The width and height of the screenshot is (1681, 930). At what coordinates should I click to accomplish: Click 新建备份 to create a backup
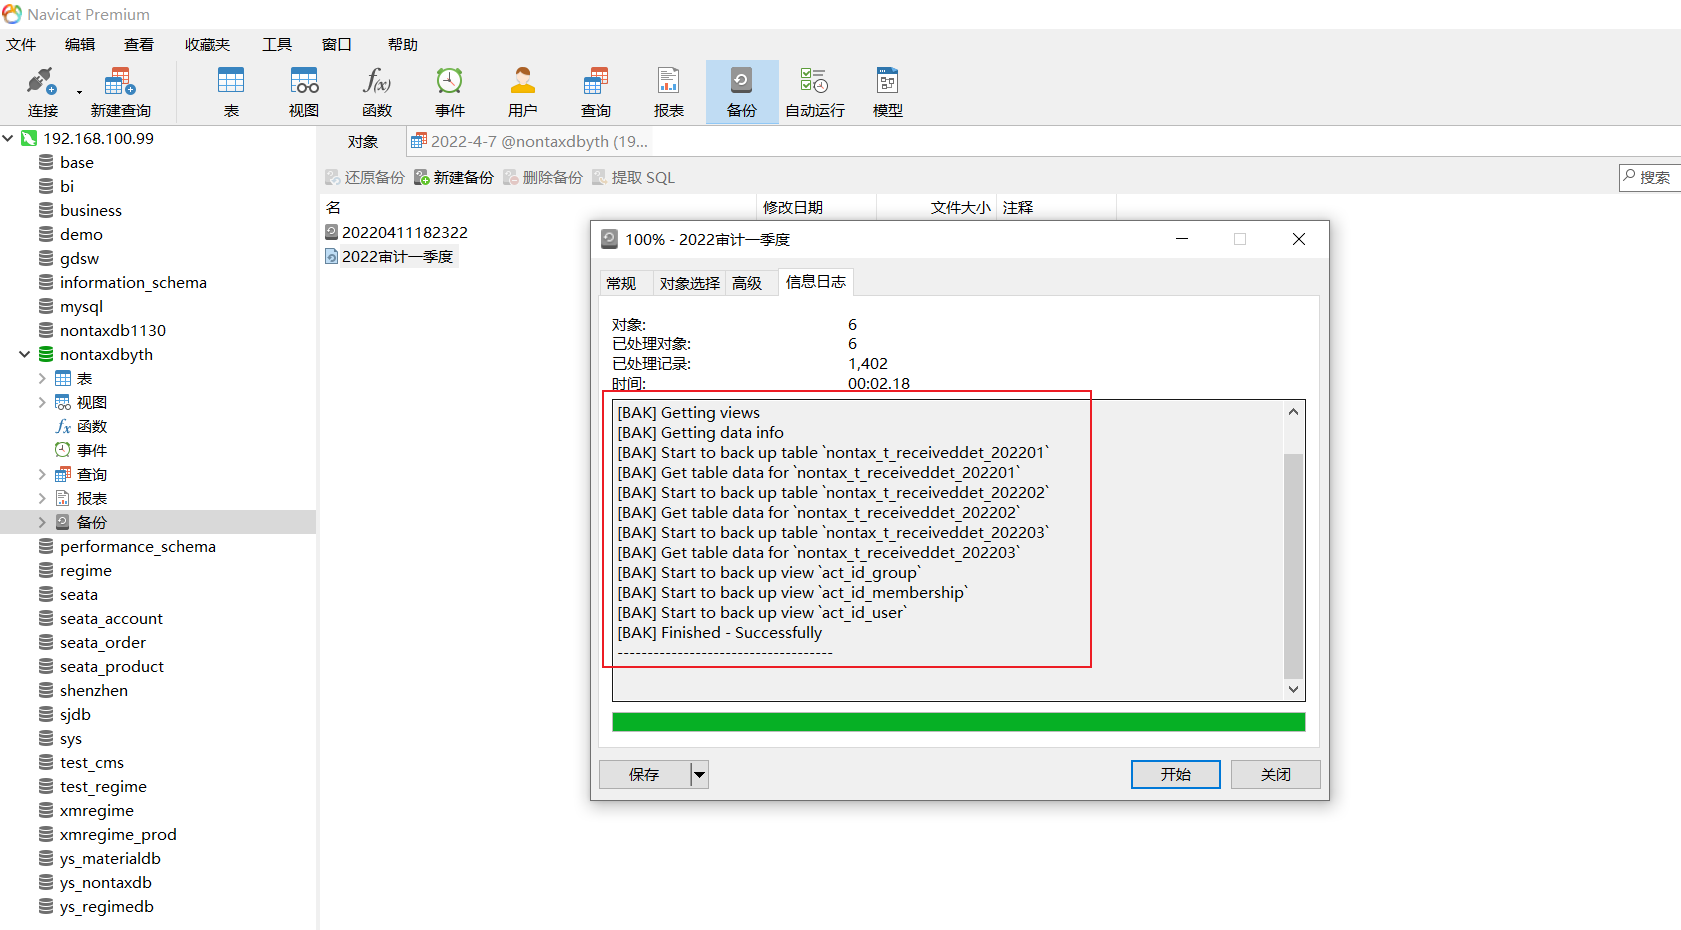click(454, 177)
